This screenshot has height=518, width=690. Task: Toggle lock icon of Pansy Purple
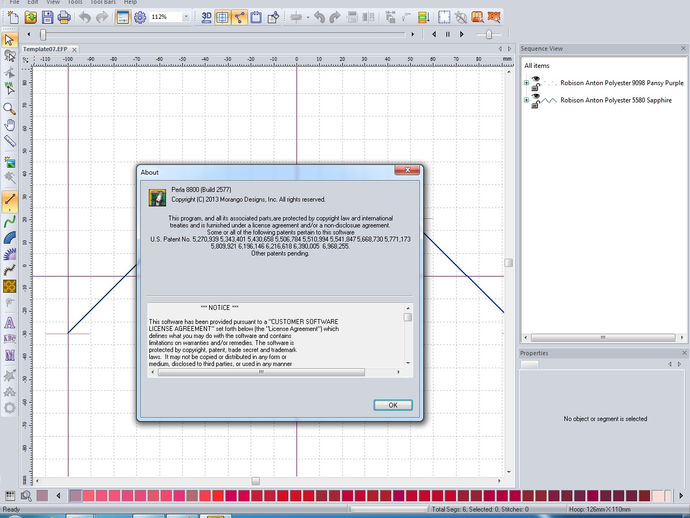click(536, 88)
